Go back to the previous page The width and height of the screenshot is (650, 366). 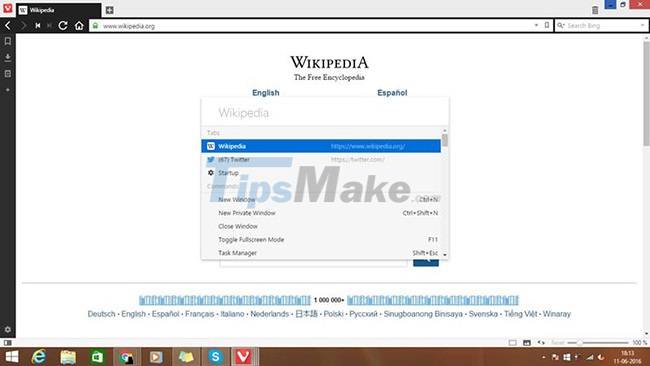(x=8, y=26)
